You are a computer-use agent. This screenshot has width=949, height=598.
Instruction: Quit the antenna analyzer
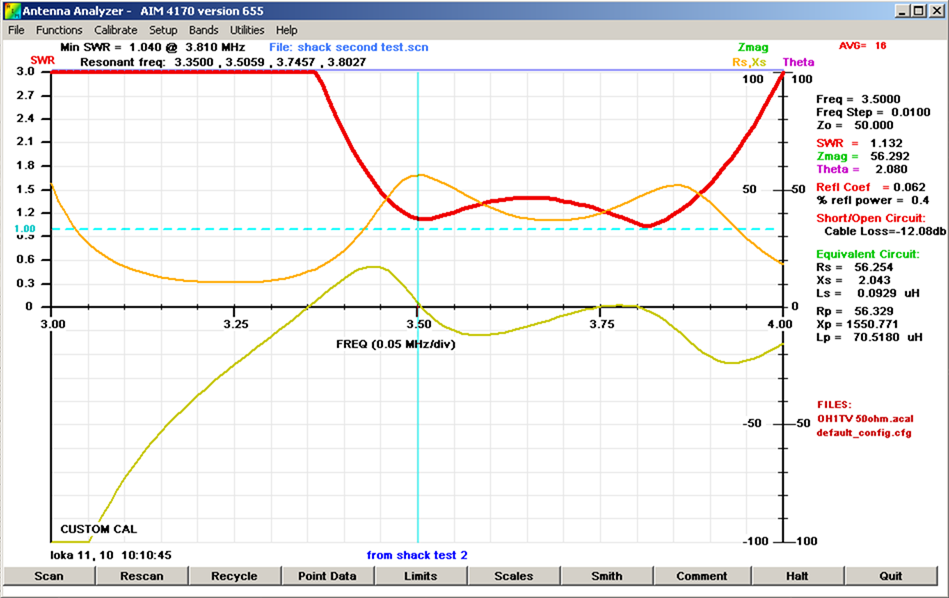890,576
